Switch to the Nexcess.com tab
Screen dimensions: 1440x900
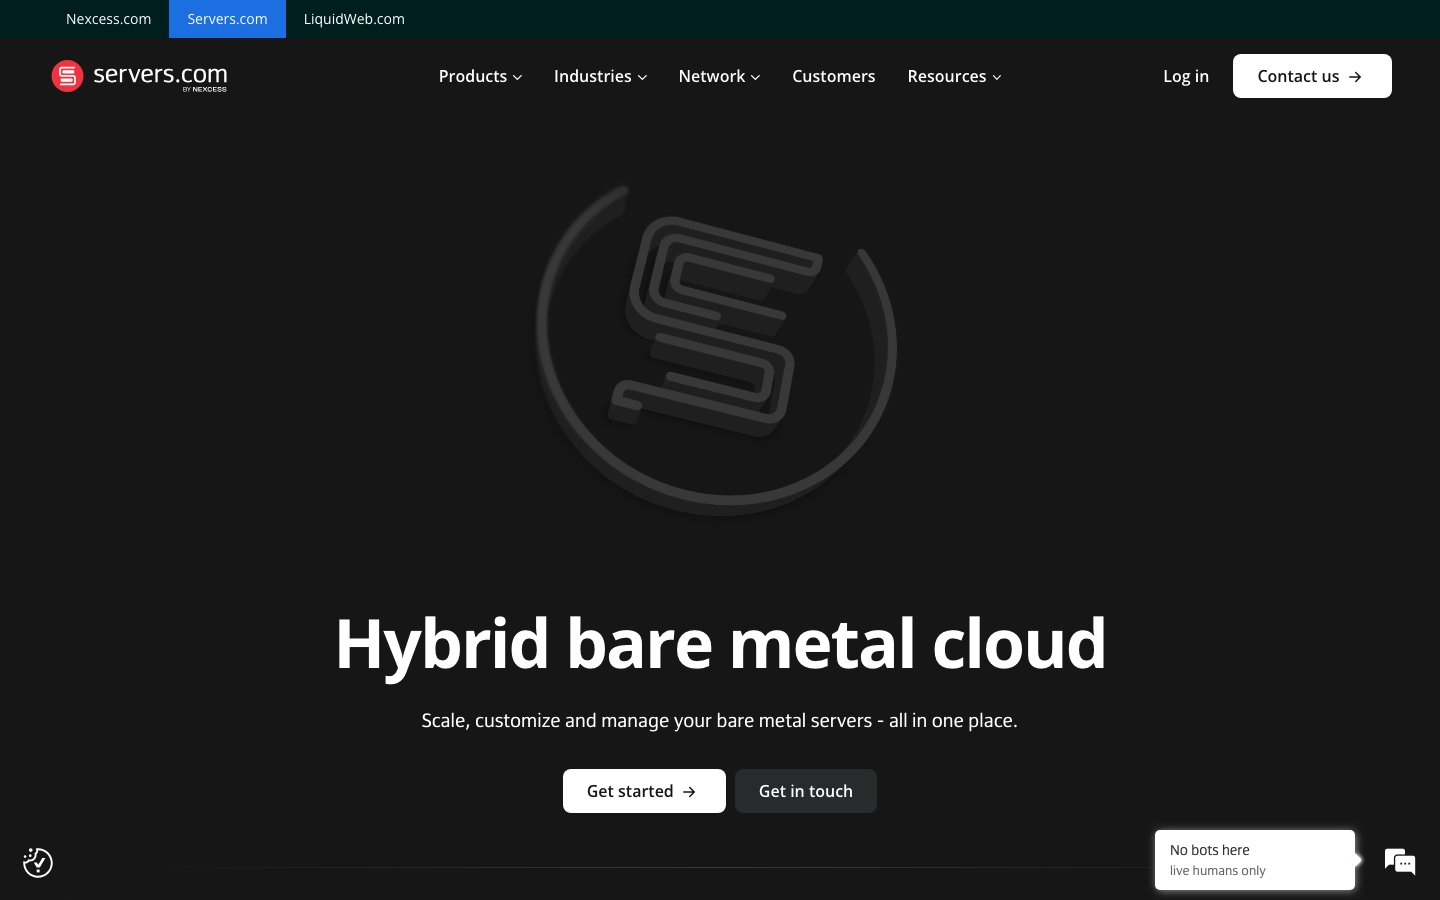pyautogui.click(x=109, y=19)
